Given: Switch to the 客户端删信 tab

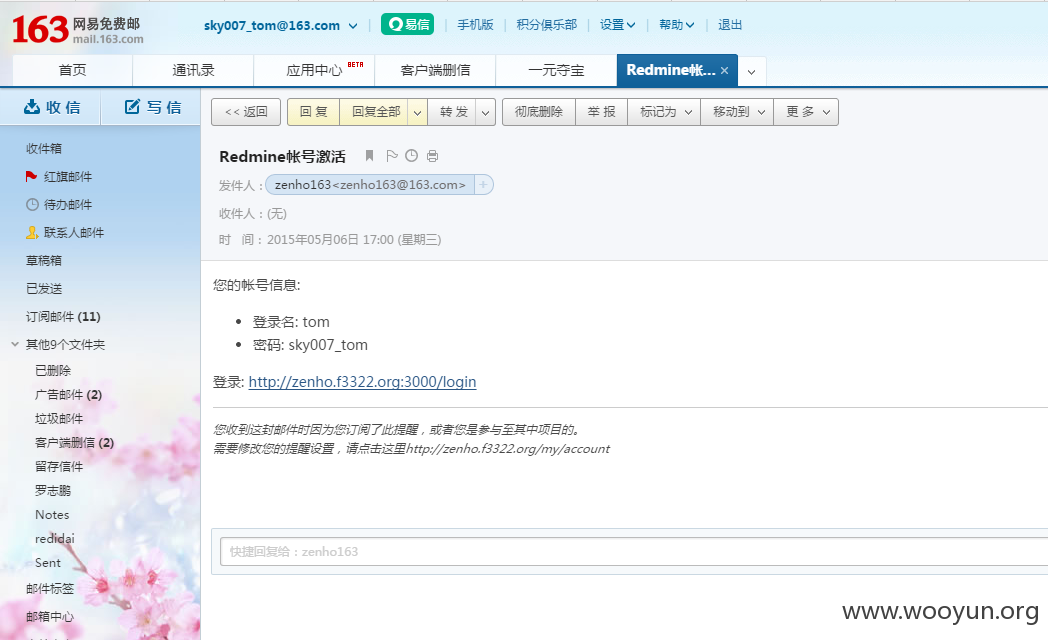Looking at the screenshot, I should 435,70.
